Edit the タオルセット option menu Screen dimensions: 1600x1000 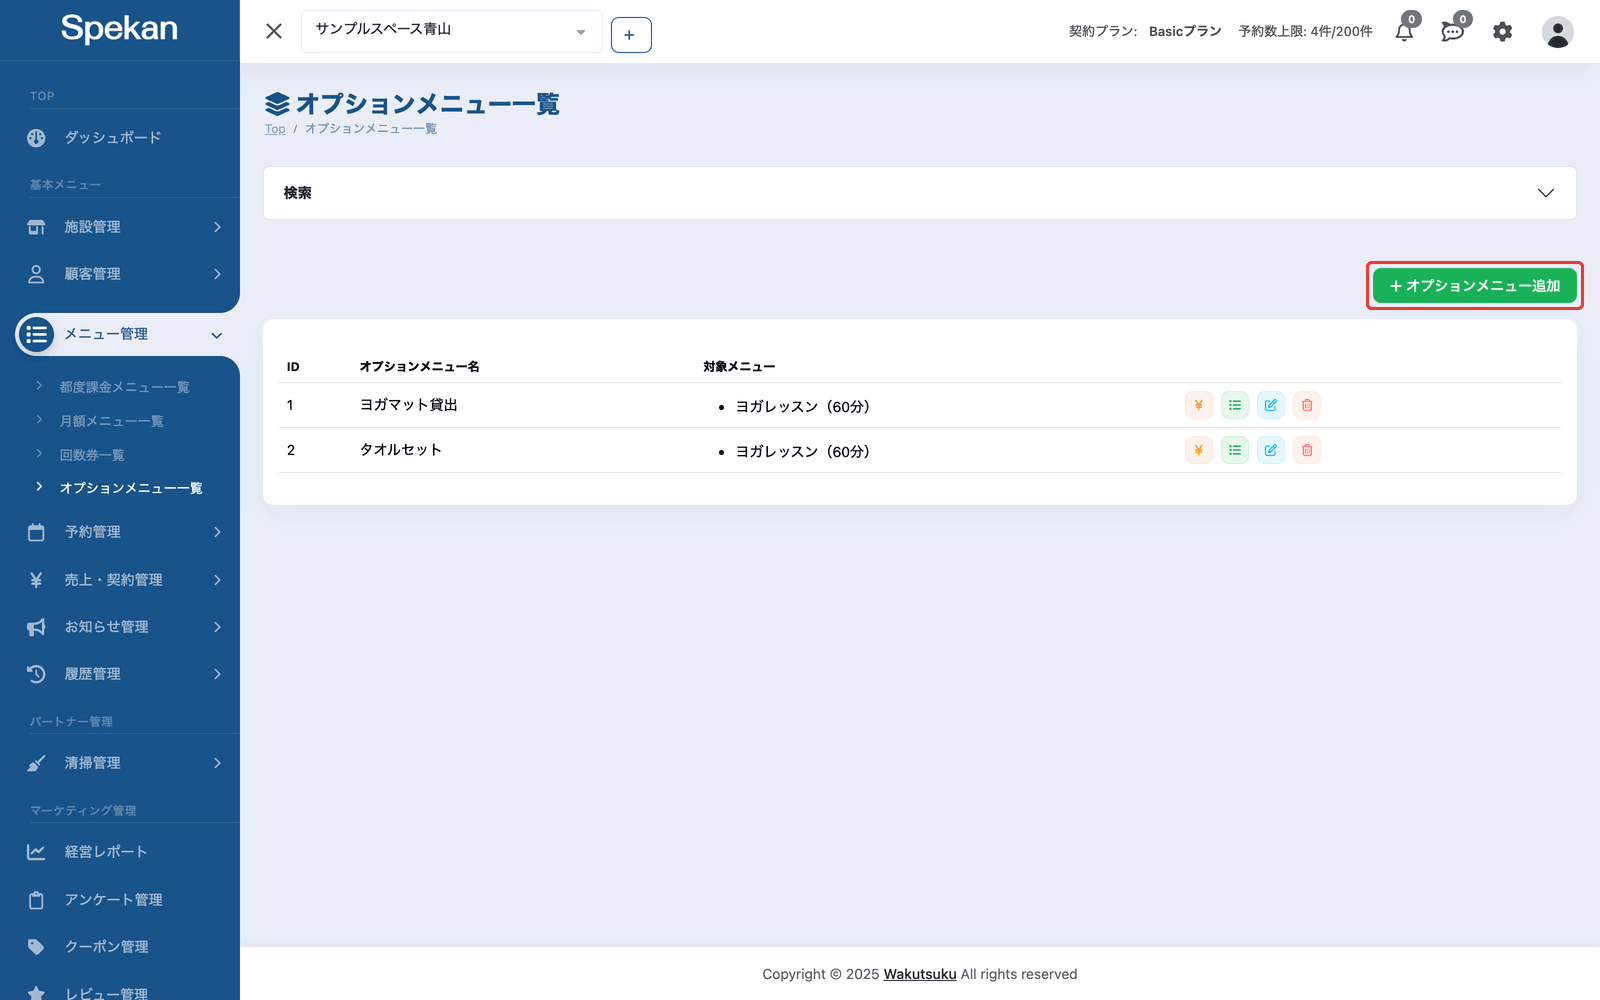coord(1270,450)
